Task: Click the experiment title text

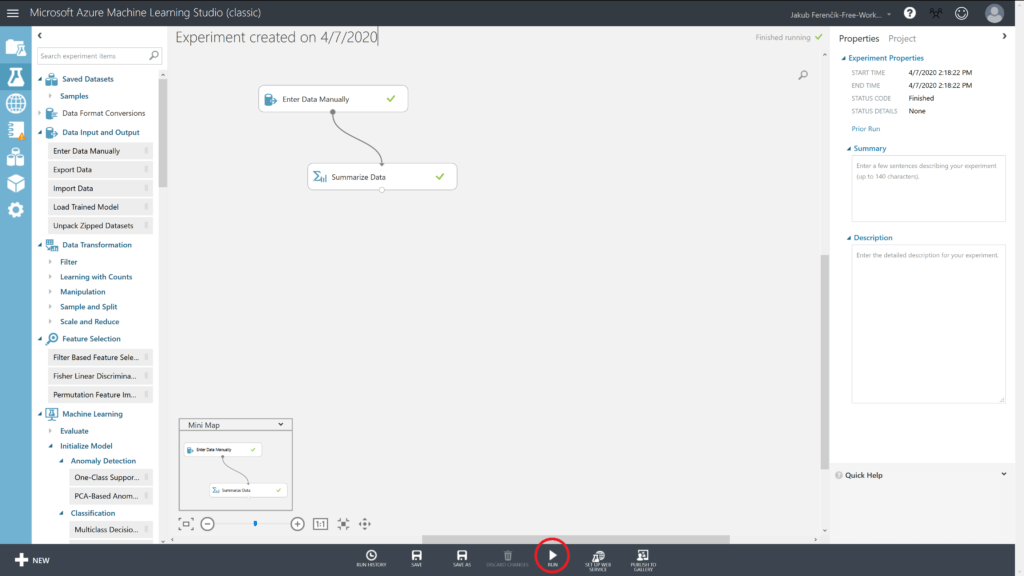Action: coord(276,37)
